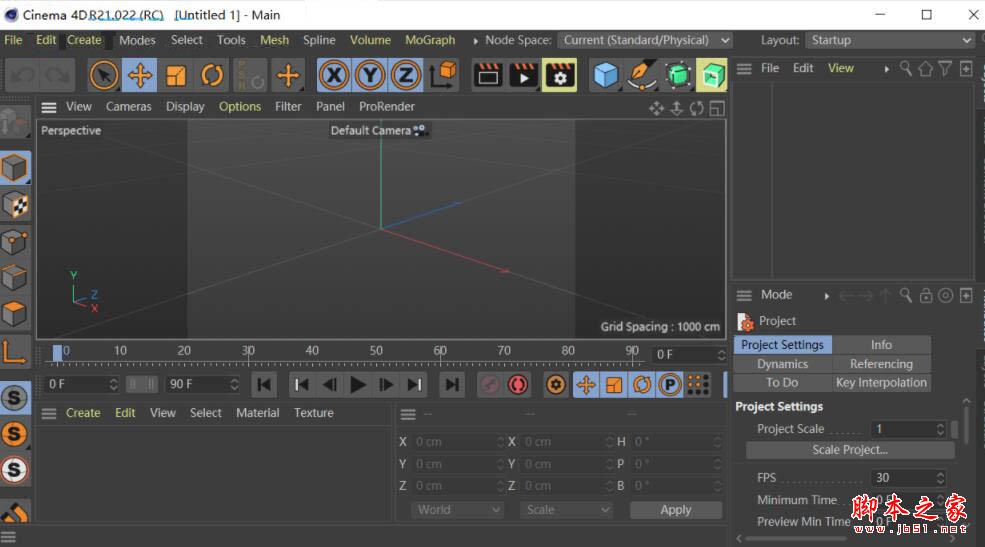Switch to Edges mode in the sidebar
The height and width of the screenshot is (547, 985).
point(15,278)
